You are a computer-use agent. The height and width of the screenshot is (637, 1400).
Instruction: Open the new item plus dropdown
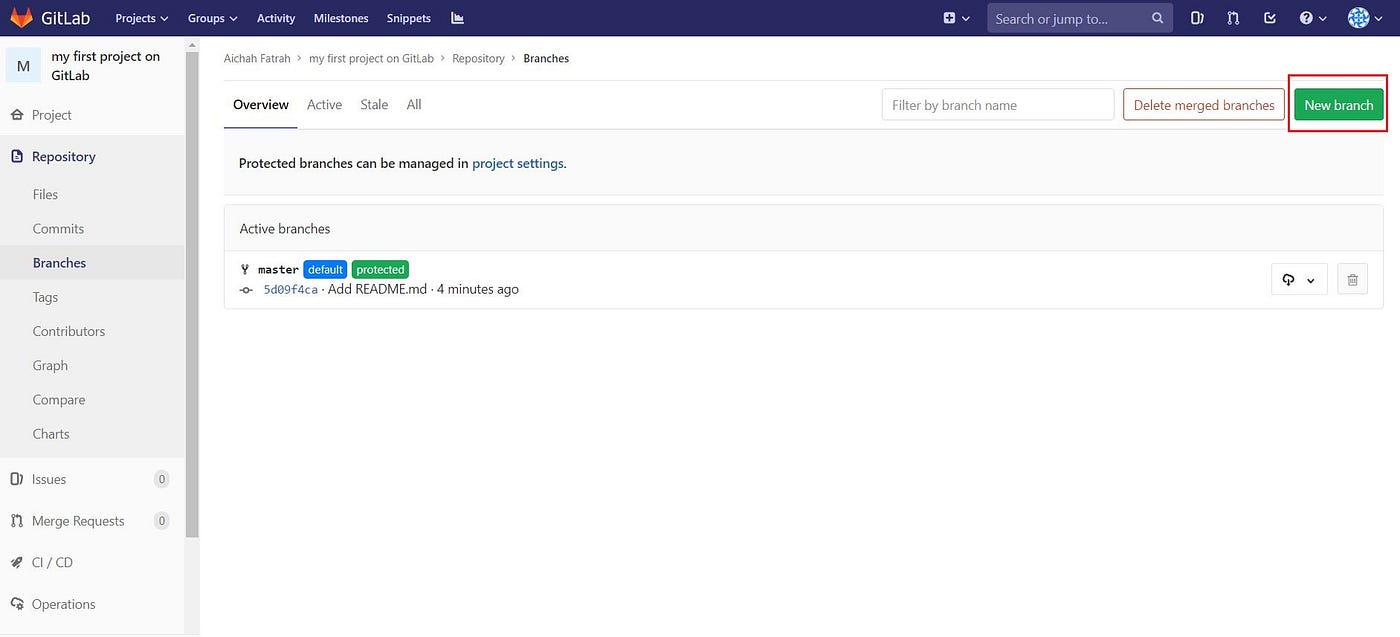click(x=957, y=18)
